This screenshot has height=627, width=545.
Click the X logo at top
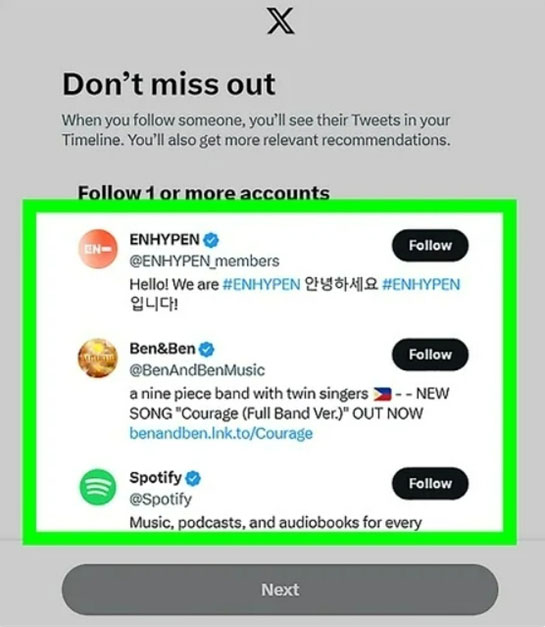[x=281, y=22]
